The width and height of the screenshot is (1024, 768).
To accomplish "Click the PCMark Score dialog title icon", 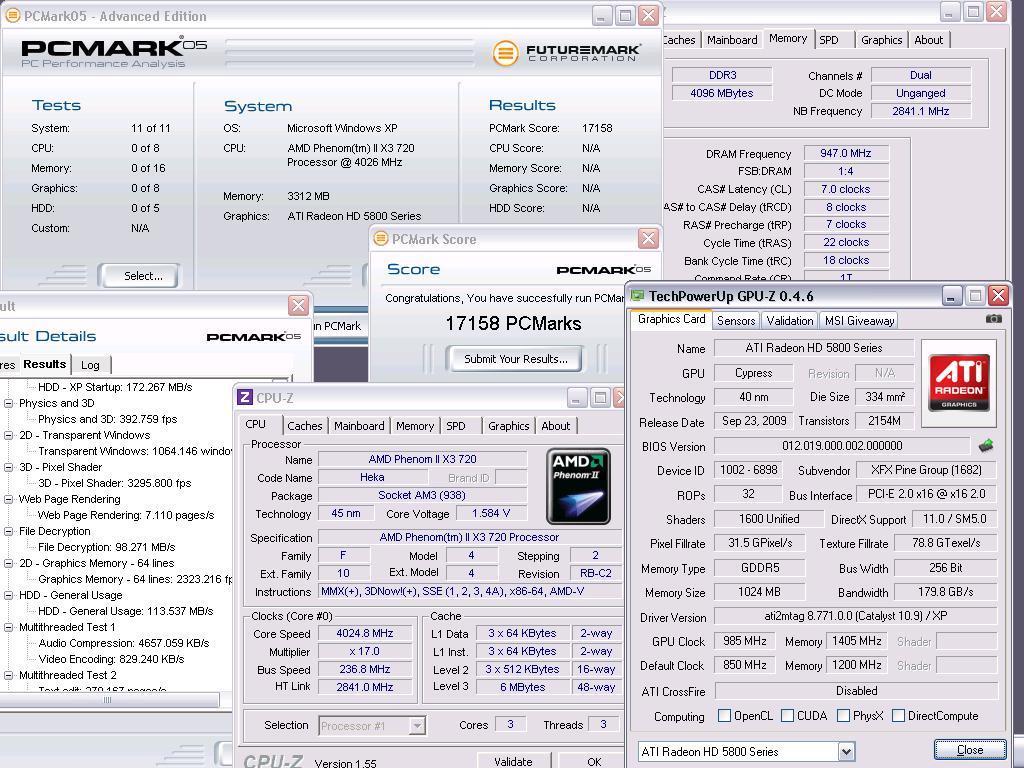I will point(381,239).
